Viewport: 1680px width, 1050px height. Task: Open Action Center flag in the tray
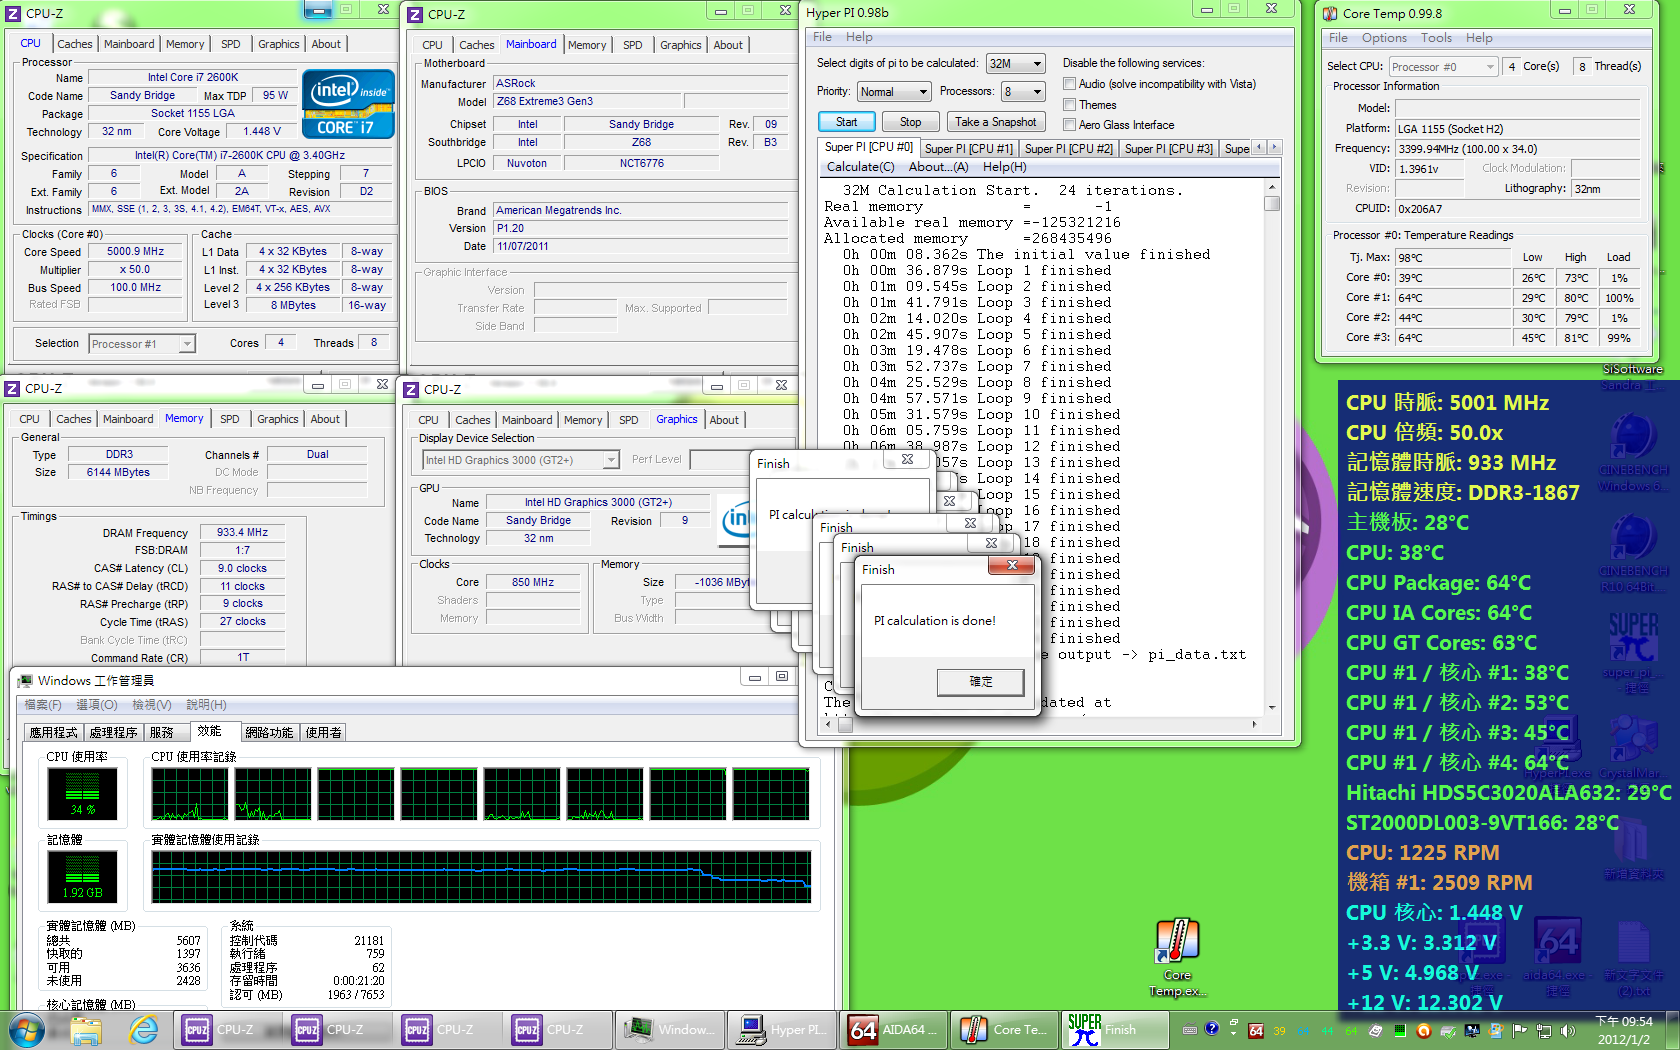click(1520, 1031)
